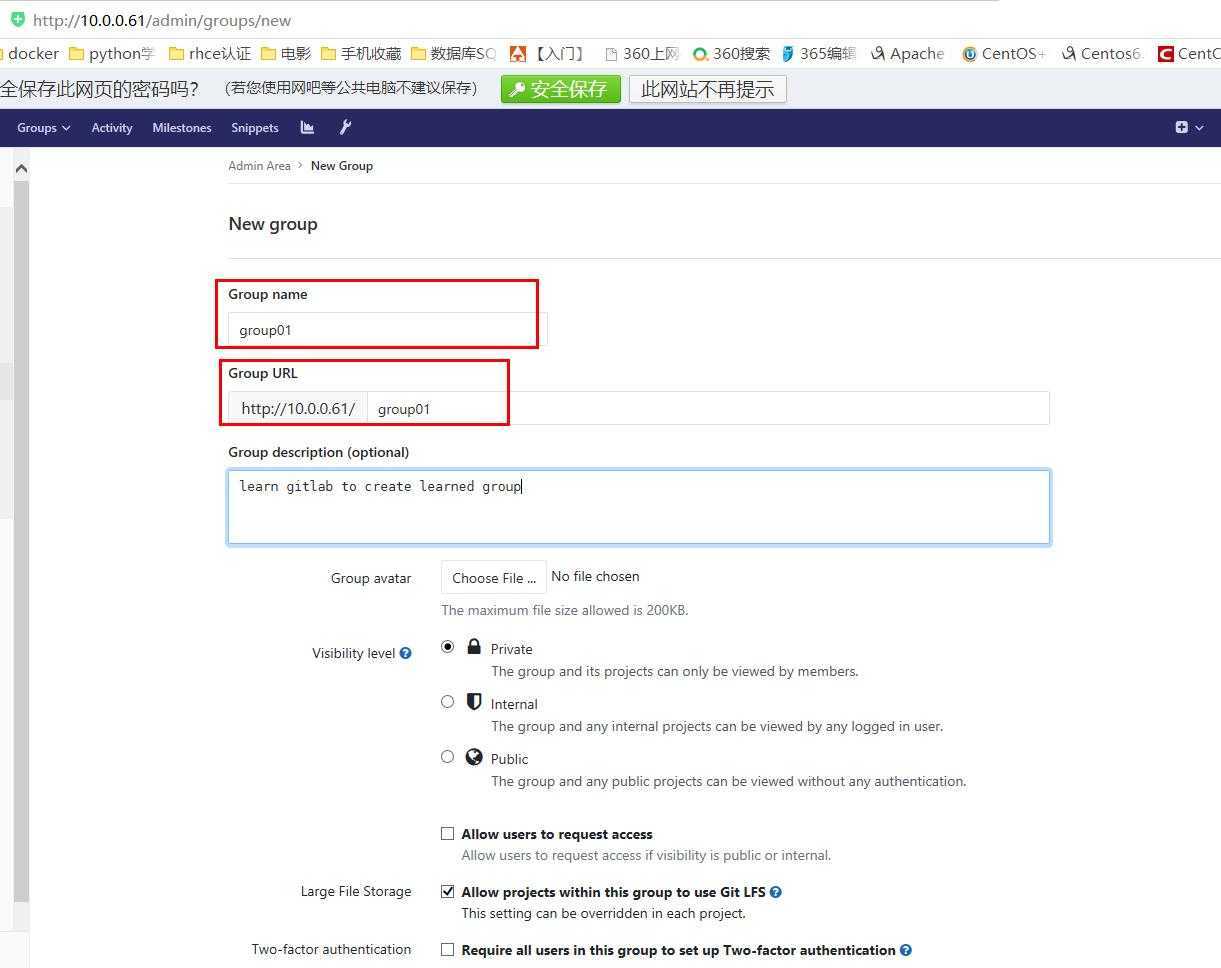Open the Apache bookmark

(907, 54)
